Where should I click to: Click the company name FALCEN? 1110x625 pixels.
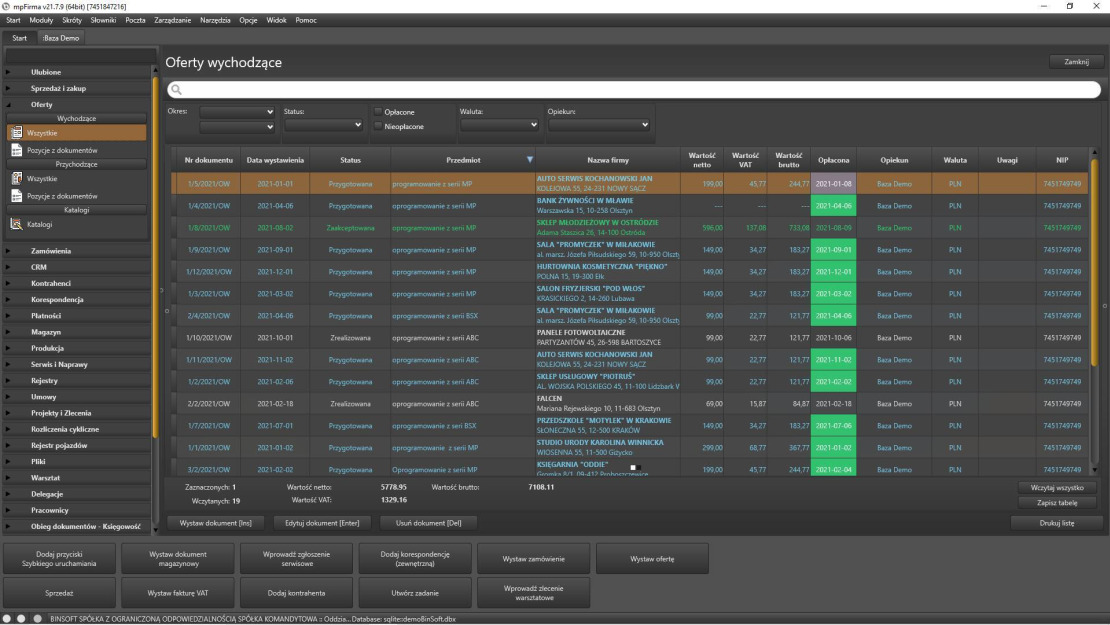[x=549, y=398]
